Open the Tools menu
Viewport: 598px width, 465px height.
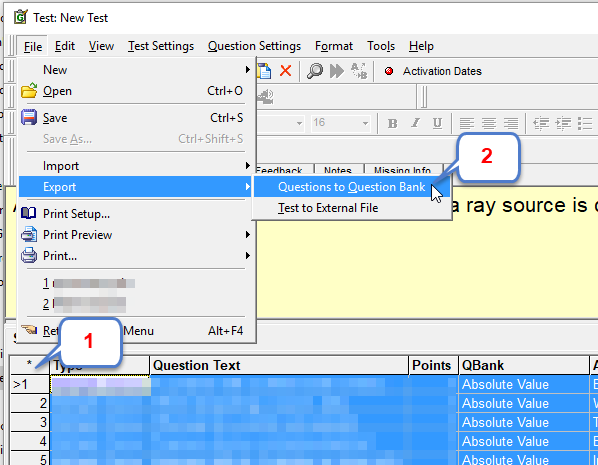coord(381,47)
